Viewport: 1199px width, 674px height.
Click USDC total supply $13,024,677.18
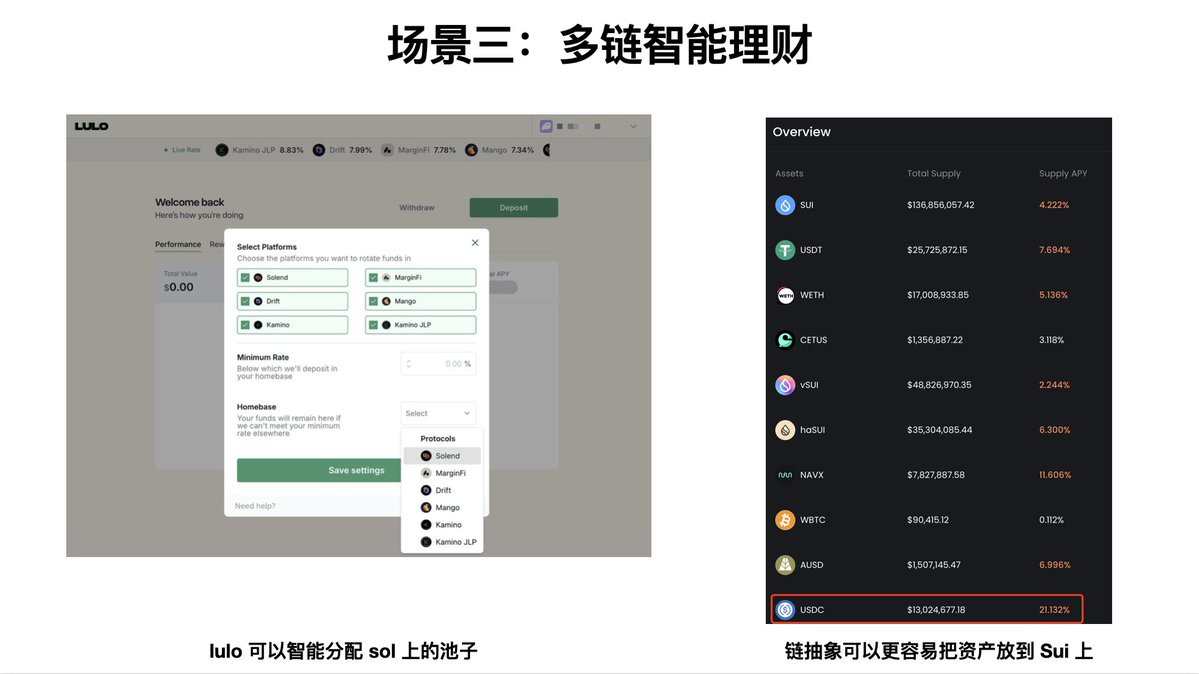point(936,611)
